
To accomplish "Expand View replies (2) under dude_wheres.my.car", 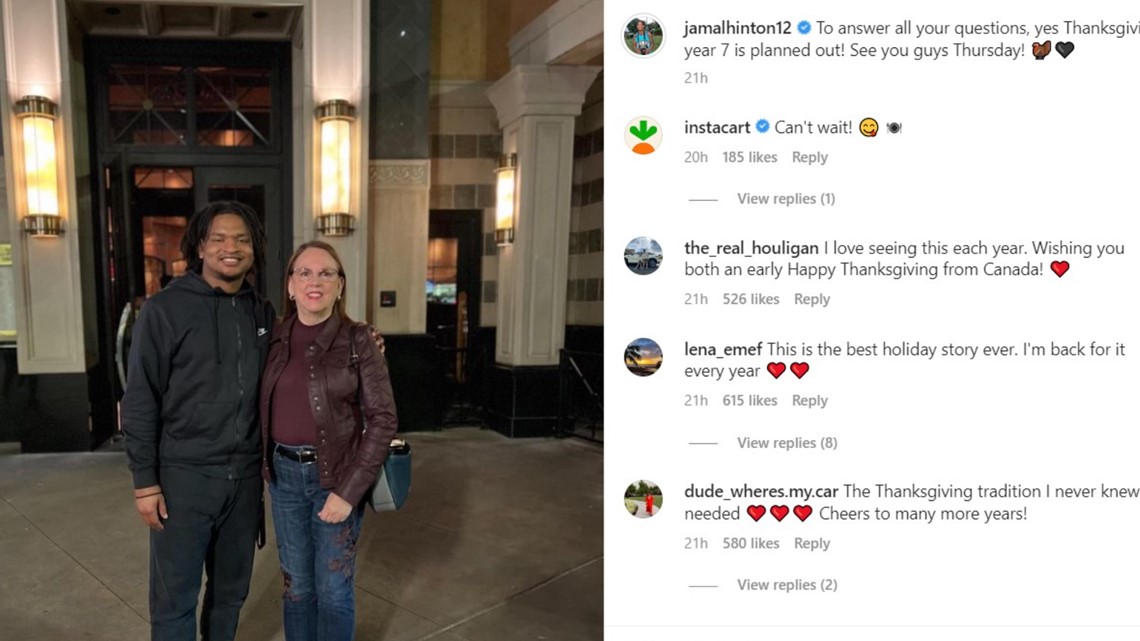I will coord(787,584).
